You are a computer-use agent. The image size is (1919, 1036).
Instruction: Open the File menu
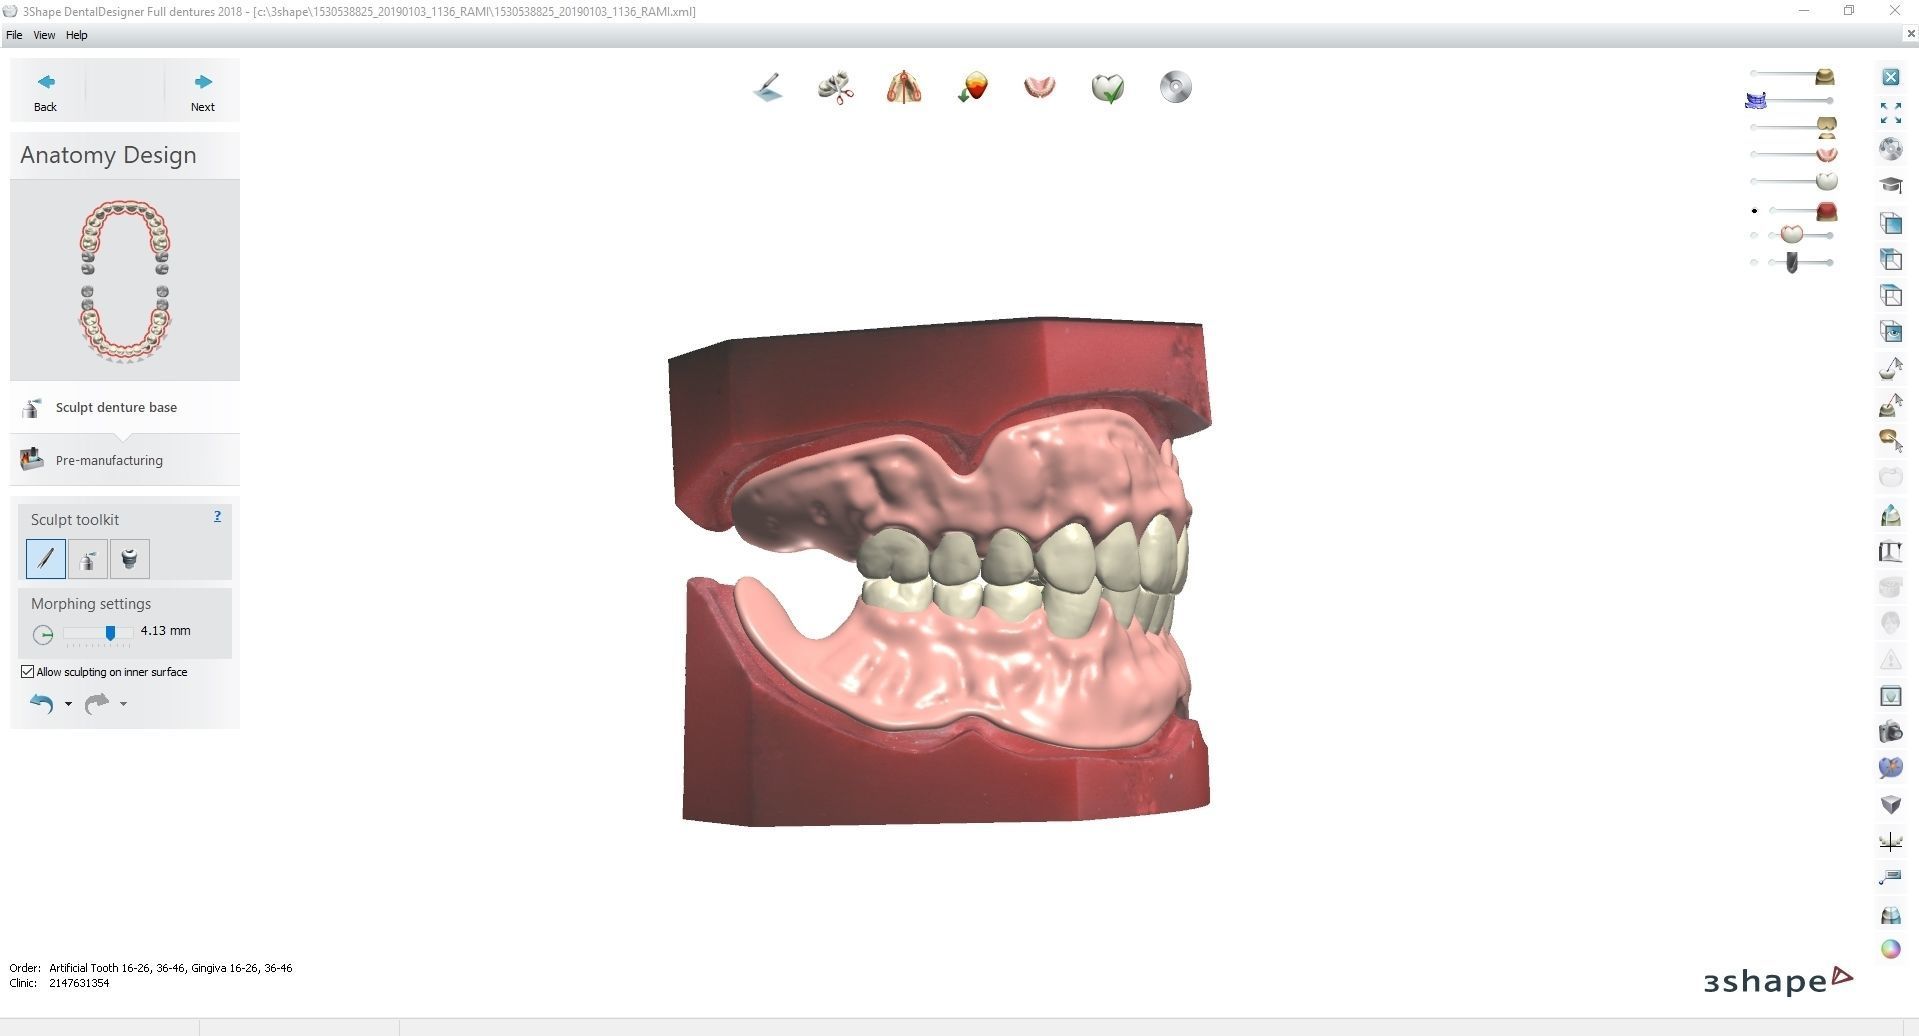coord(14,35)
